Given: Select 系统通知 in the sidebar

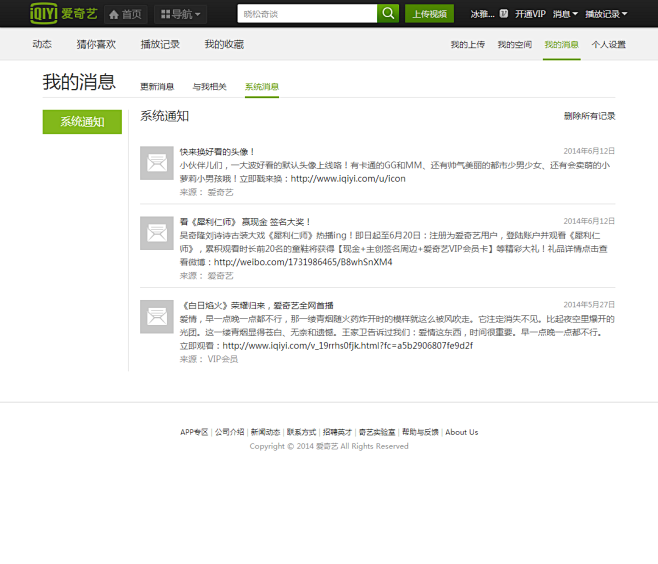Looking at the screenshot, I should coord(82,122).
